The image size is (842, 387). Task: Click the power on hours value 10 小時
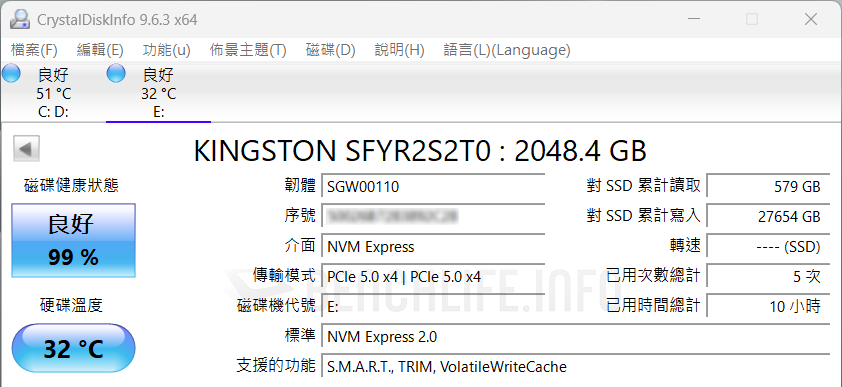click(768, 306)
